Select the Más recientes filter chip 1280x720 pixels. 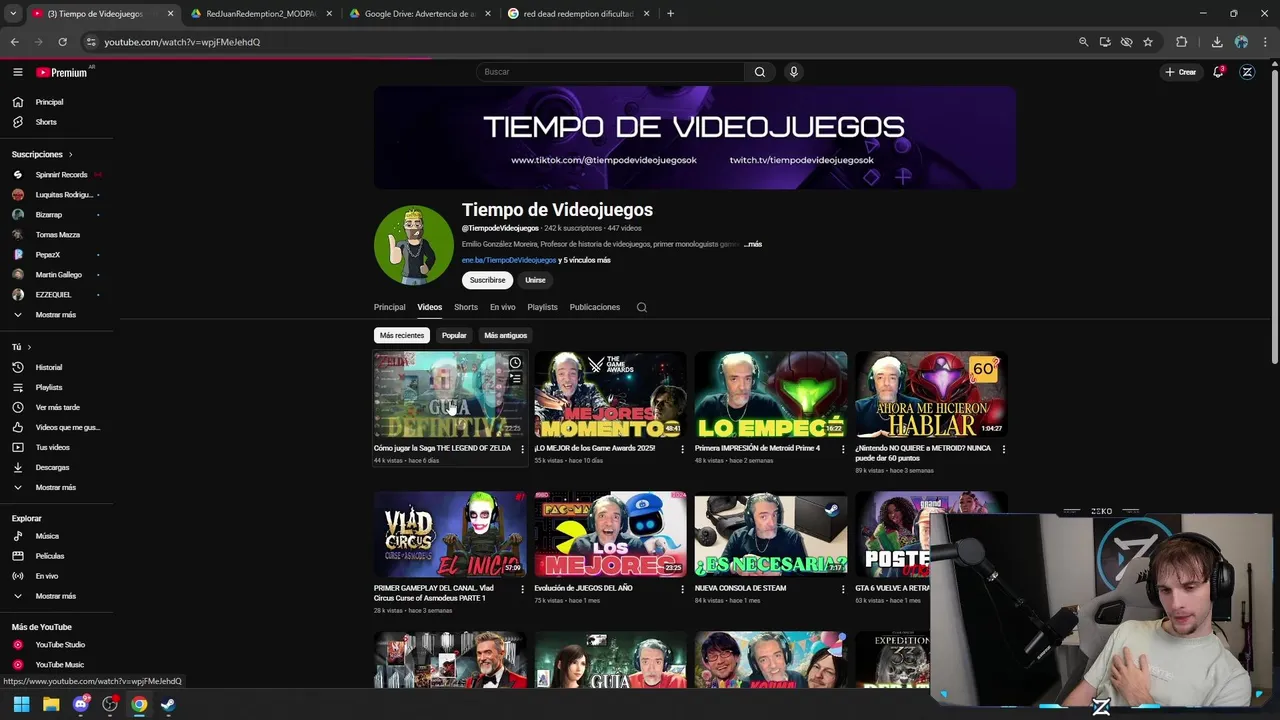(402, 335)
